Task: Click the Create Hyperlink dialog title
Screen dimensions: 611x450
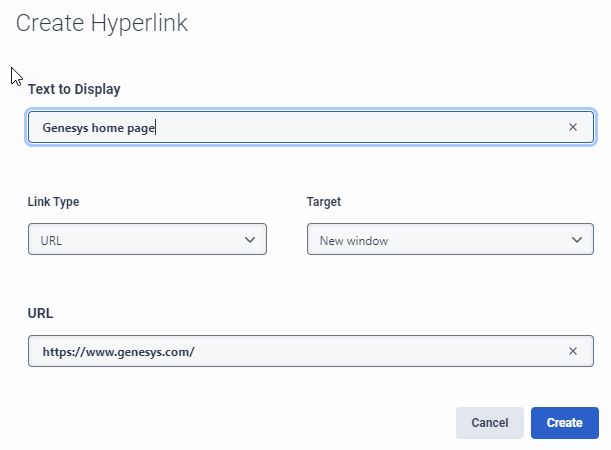Action: (x=102, y=23)
